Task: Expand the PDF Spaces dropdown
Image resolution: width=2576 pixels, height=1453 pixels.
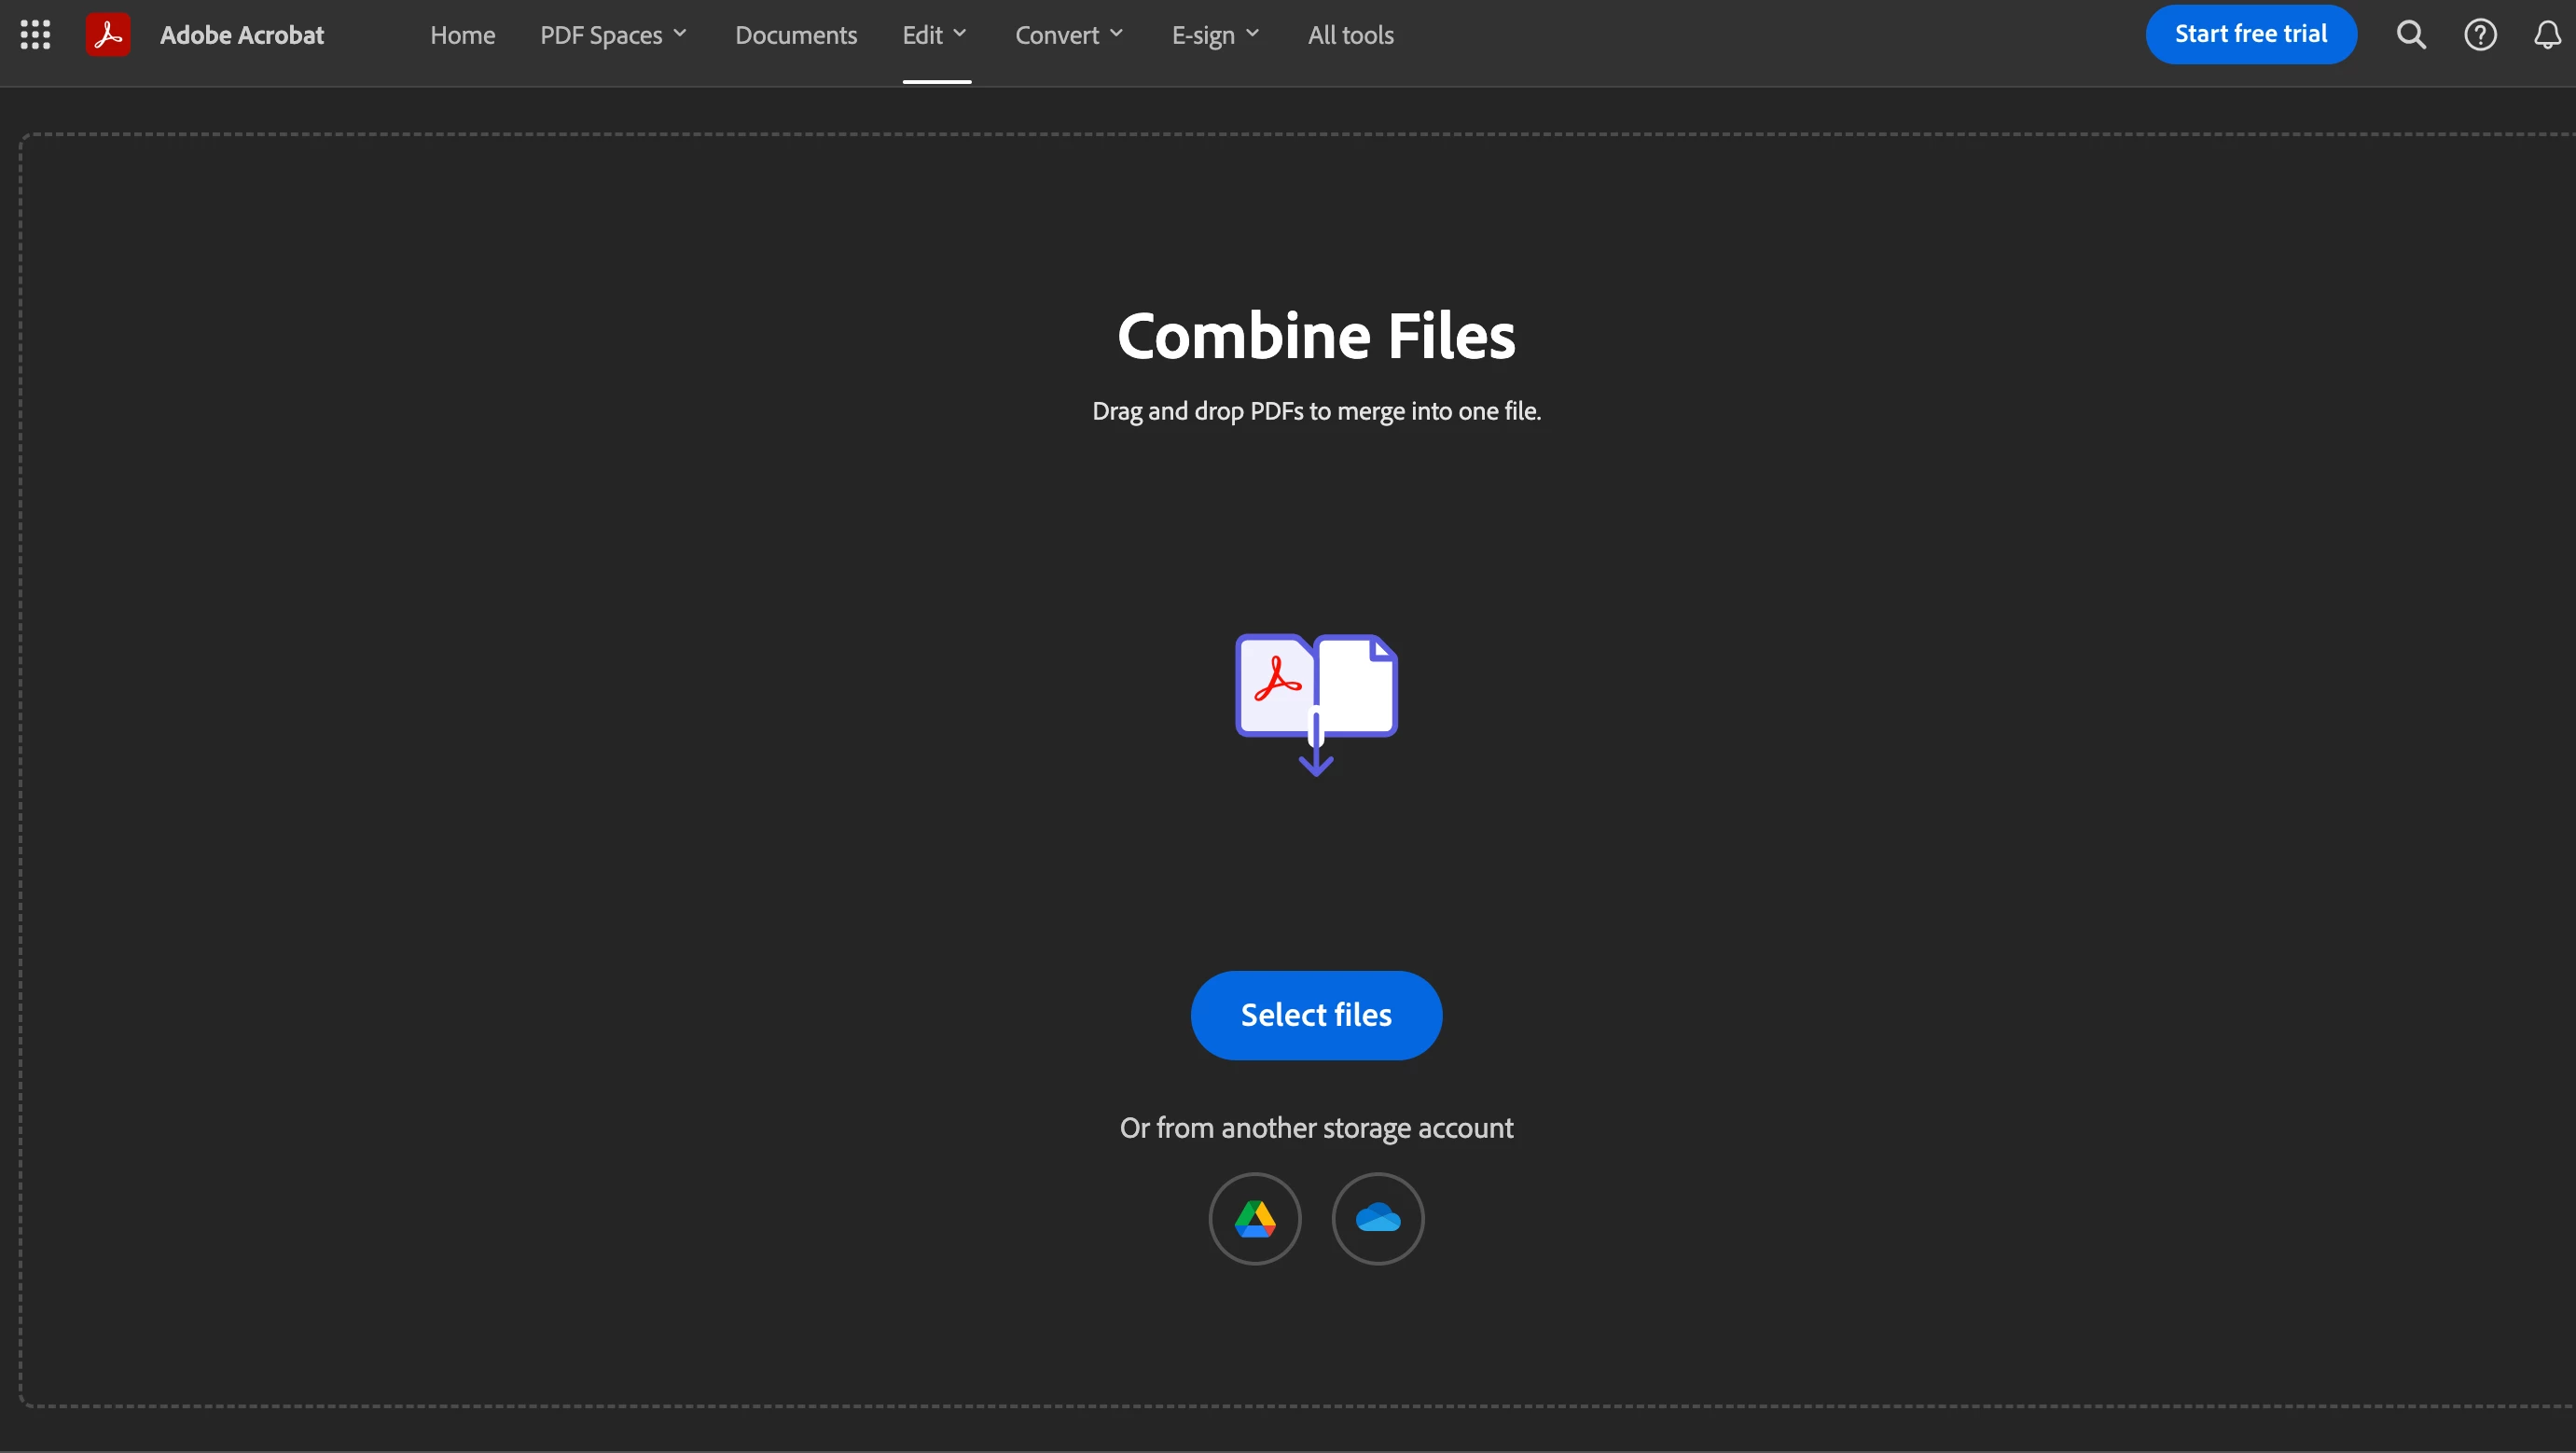Action: (x=613, y=35)
